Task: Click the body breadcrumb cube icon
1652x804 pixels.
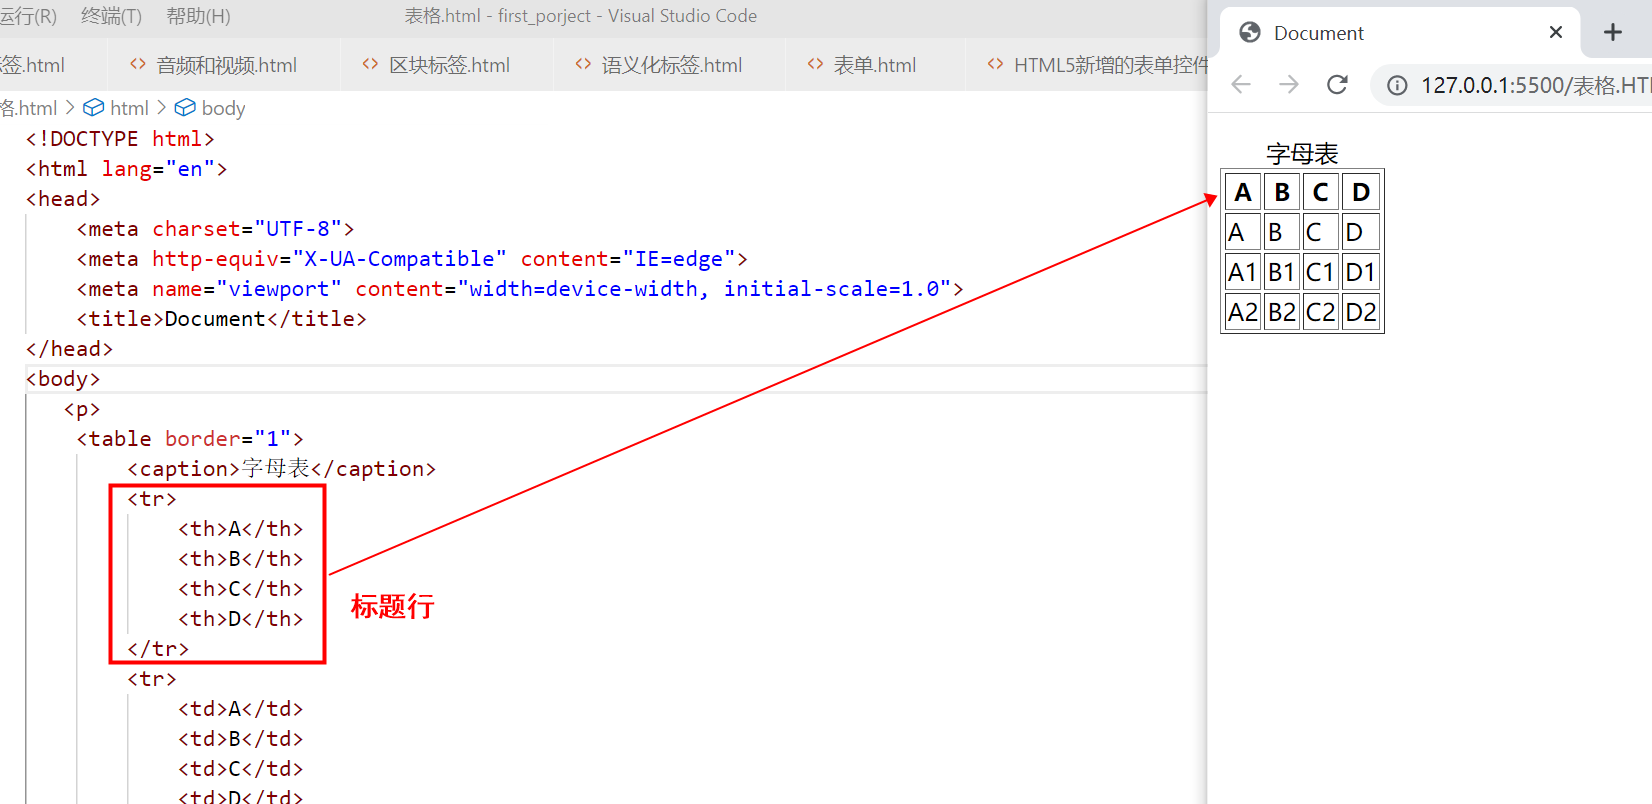Action: pyautogui.click(x=185, y=107)
